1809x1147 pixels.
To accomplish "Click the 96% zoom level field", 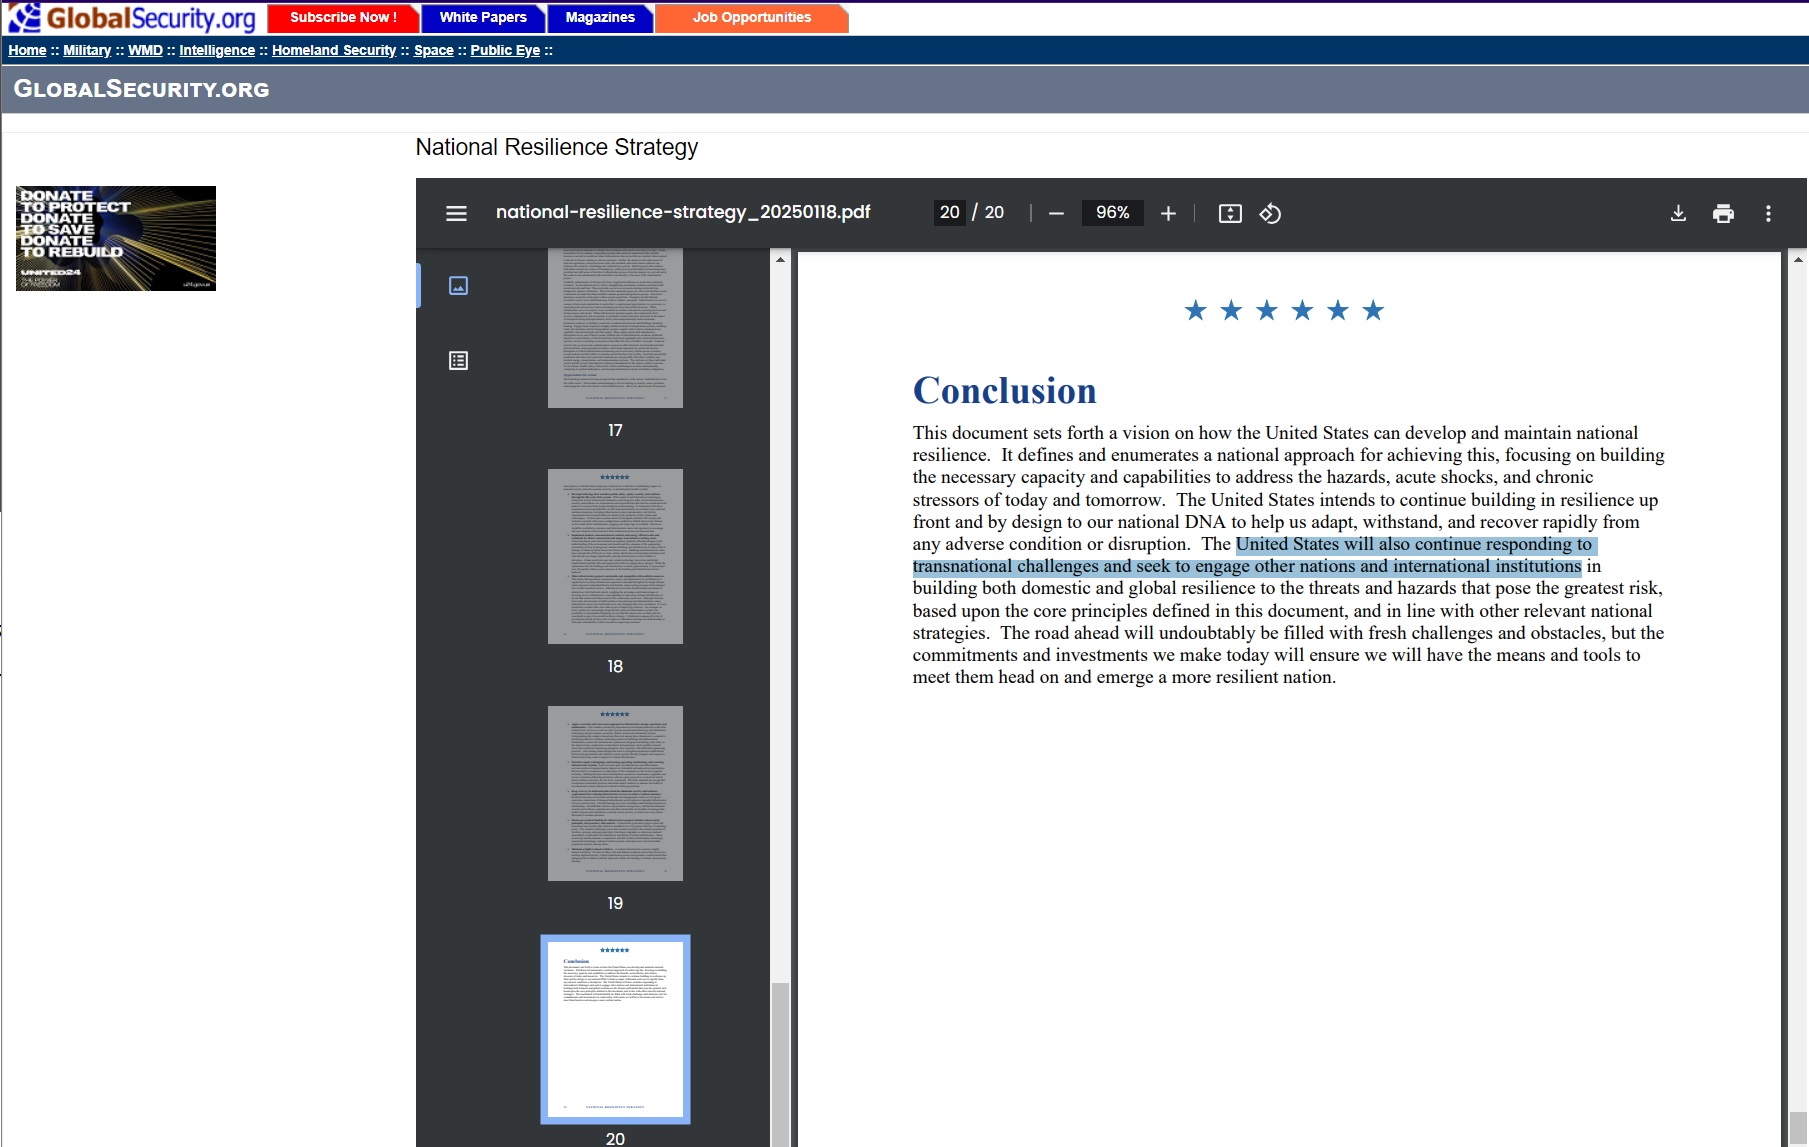I will pos(1112,213).
